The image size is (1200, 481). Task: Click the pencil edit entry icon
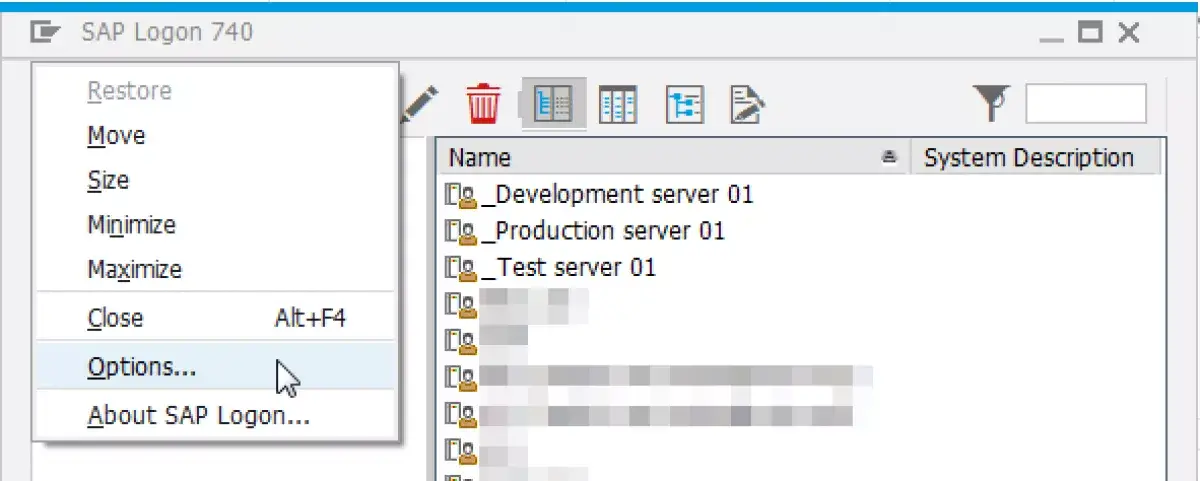pos(420,104)
